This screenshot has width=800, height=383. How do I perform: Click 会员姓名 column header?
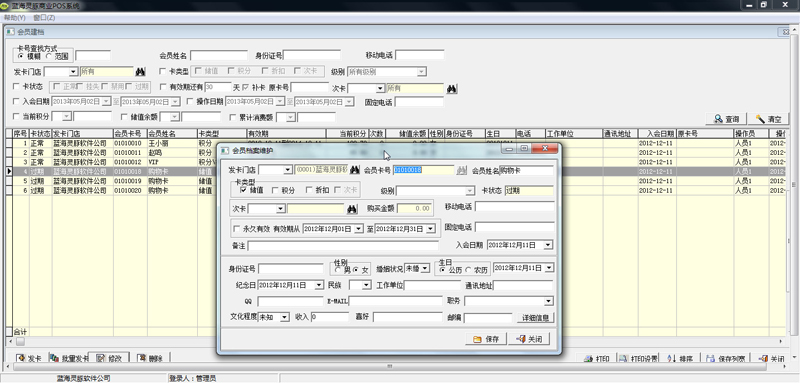172,134
